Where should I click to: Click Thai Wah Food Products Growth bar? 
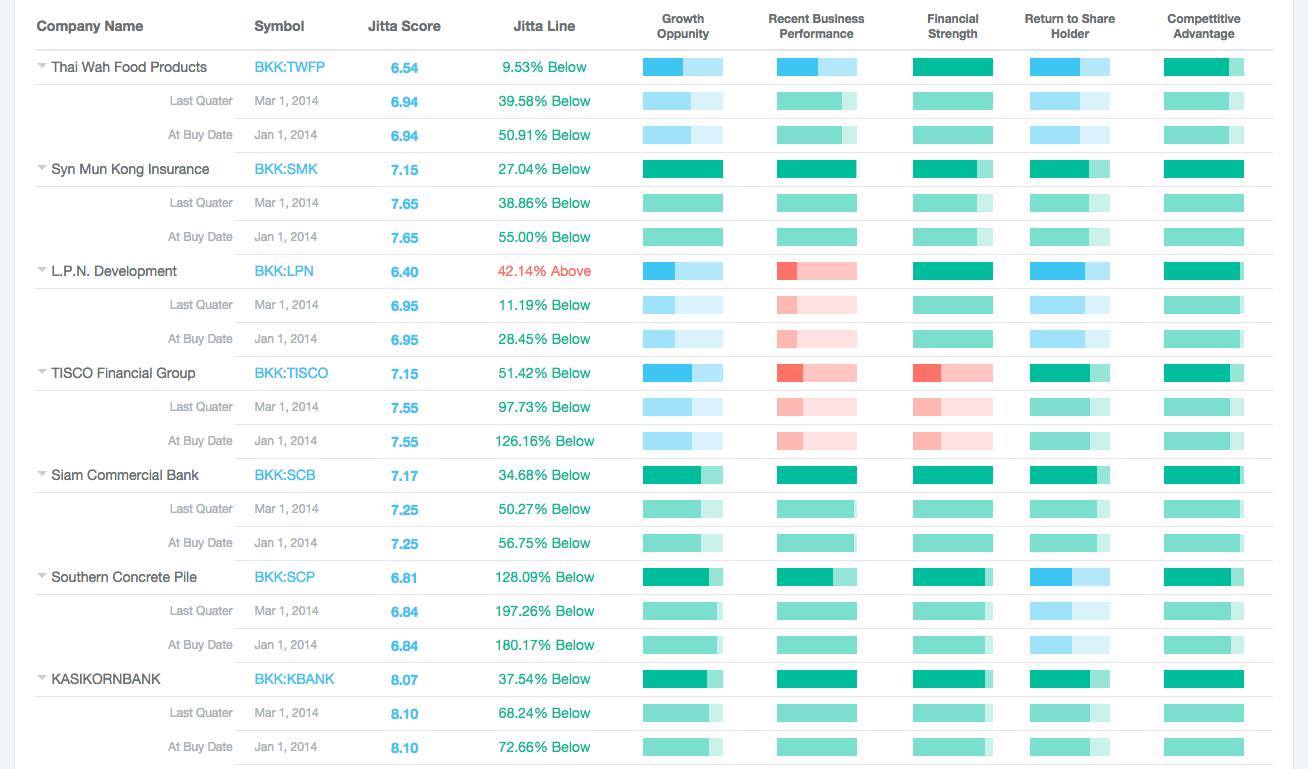click(x=683, y=68)
